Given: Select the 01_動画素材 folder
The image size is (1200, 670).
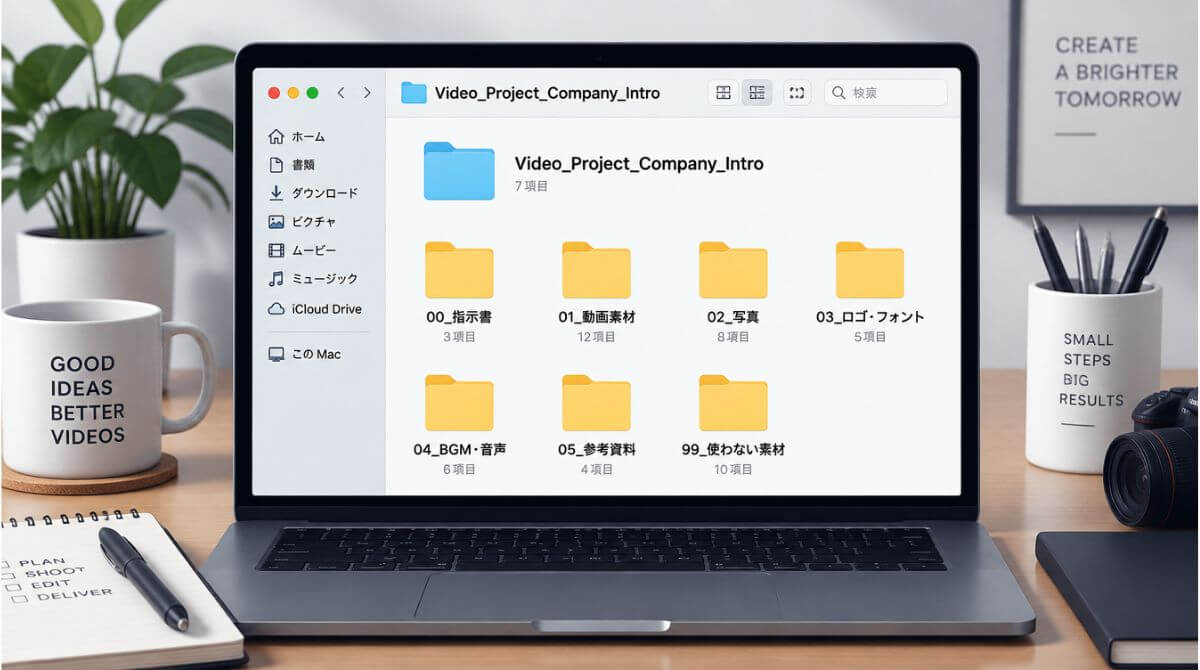Looking at the screenshot, I should point(596,270).
